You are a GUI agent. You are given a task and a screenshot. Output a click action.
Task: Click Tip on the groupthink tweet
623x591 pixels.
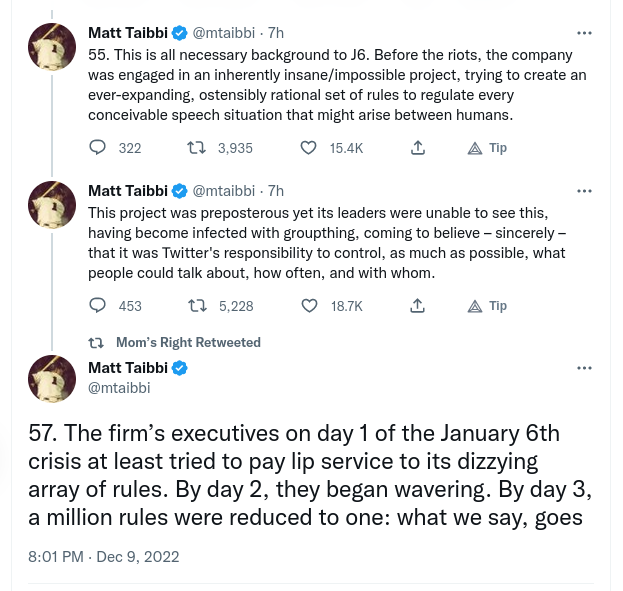pos(488,306)
